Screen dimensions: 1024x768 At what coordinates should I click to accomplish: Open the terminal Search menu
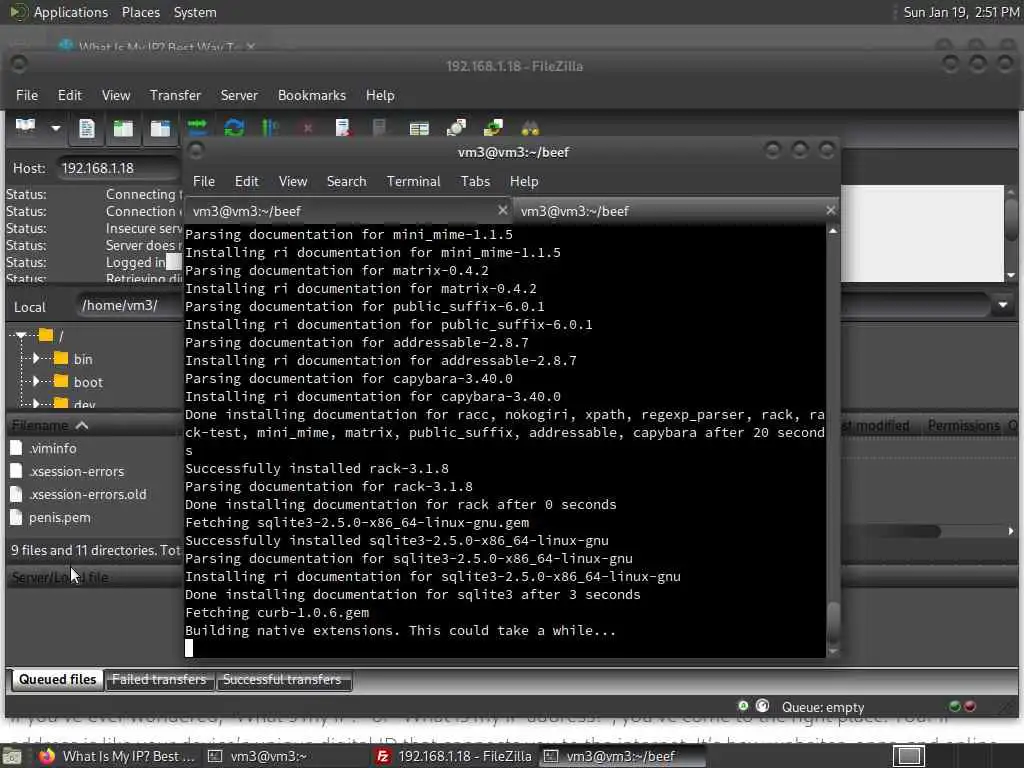pos(346,182)
